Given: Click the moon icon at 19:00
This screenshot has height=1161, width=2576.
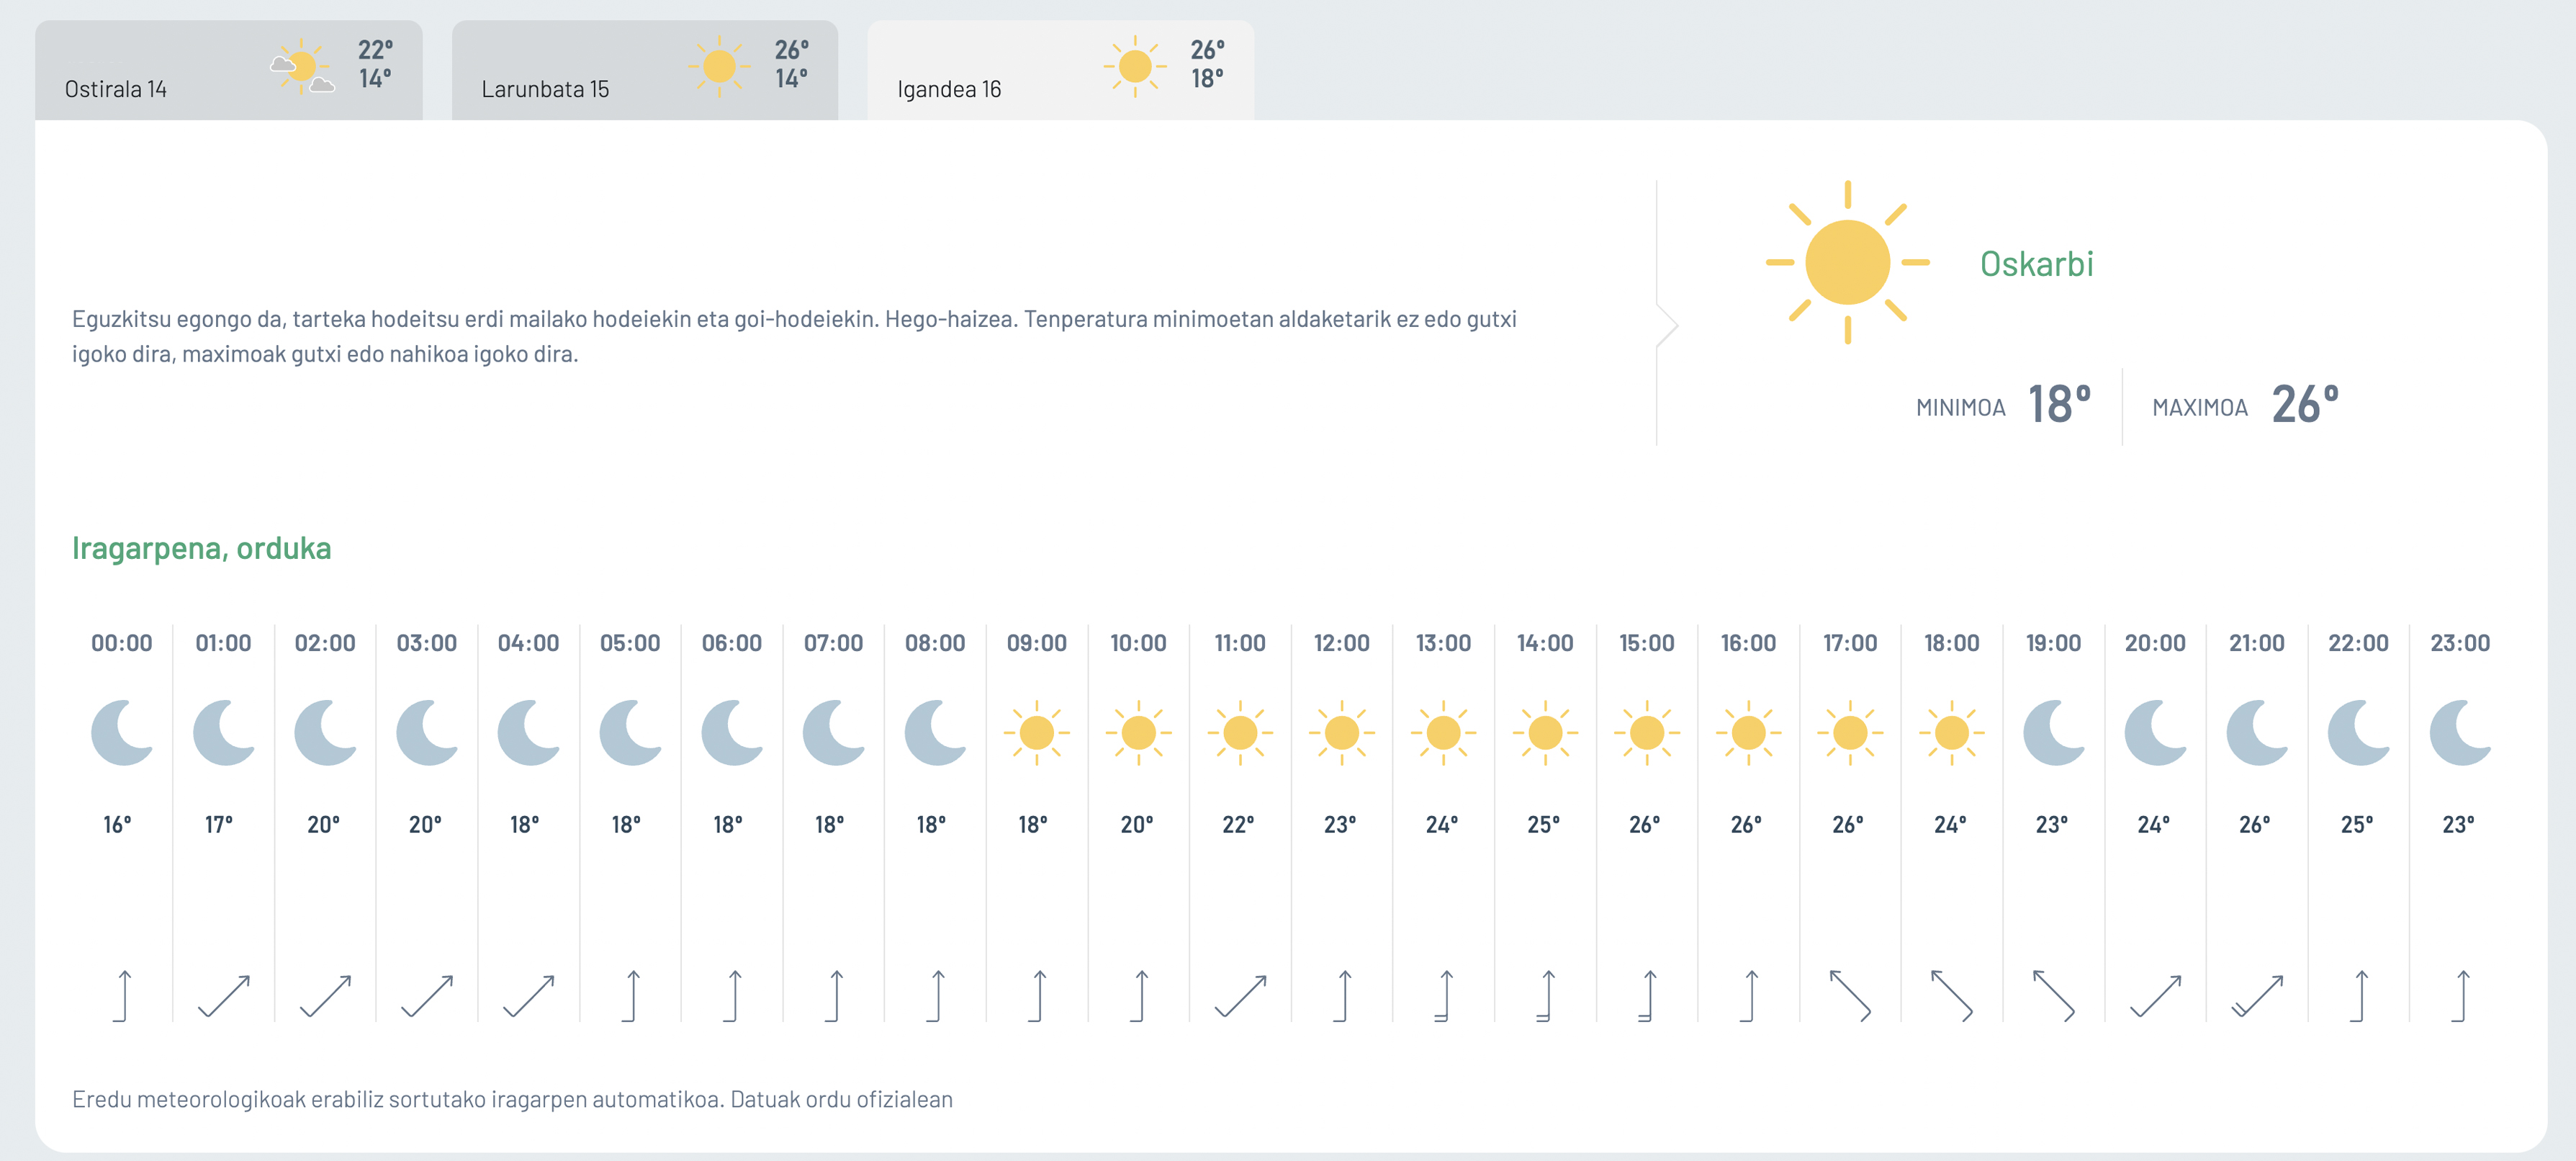Looking at the screenshot, I should [x=2054, y=732].
